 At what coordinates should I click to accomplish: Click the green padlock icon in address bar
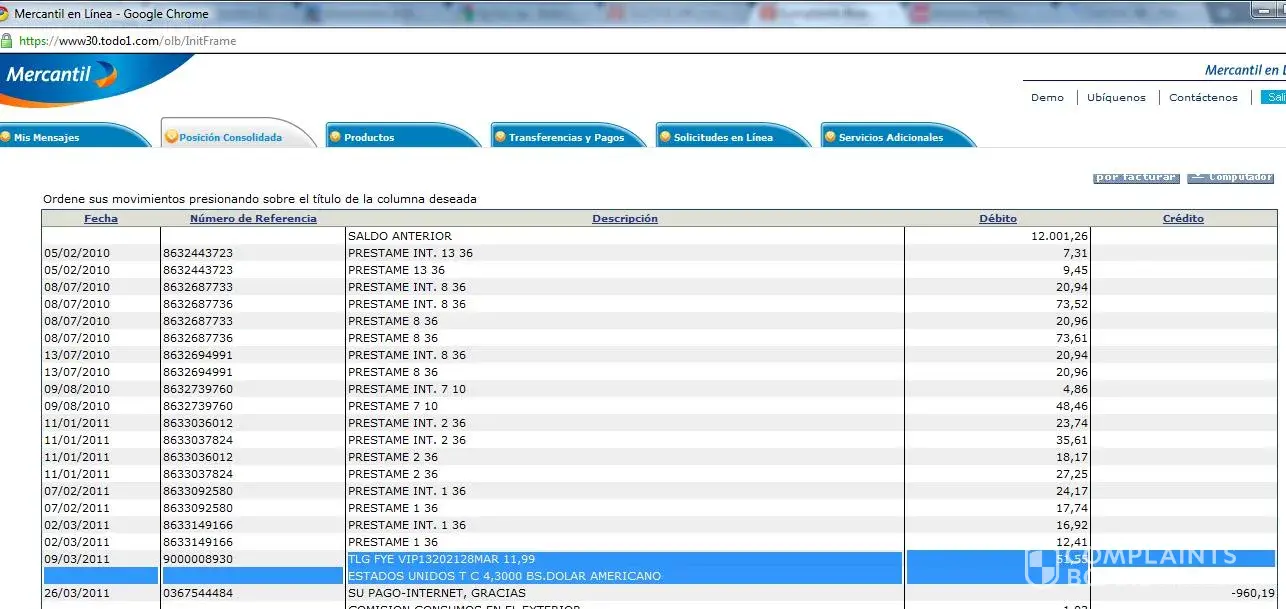click(x=7, y=41)
